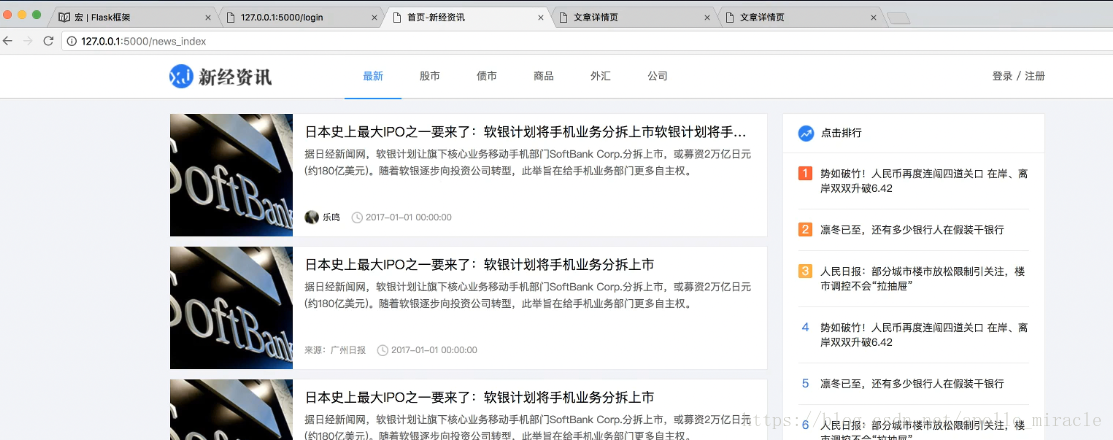Click the rank 3 yellow badge

click(x=805, y=271)
